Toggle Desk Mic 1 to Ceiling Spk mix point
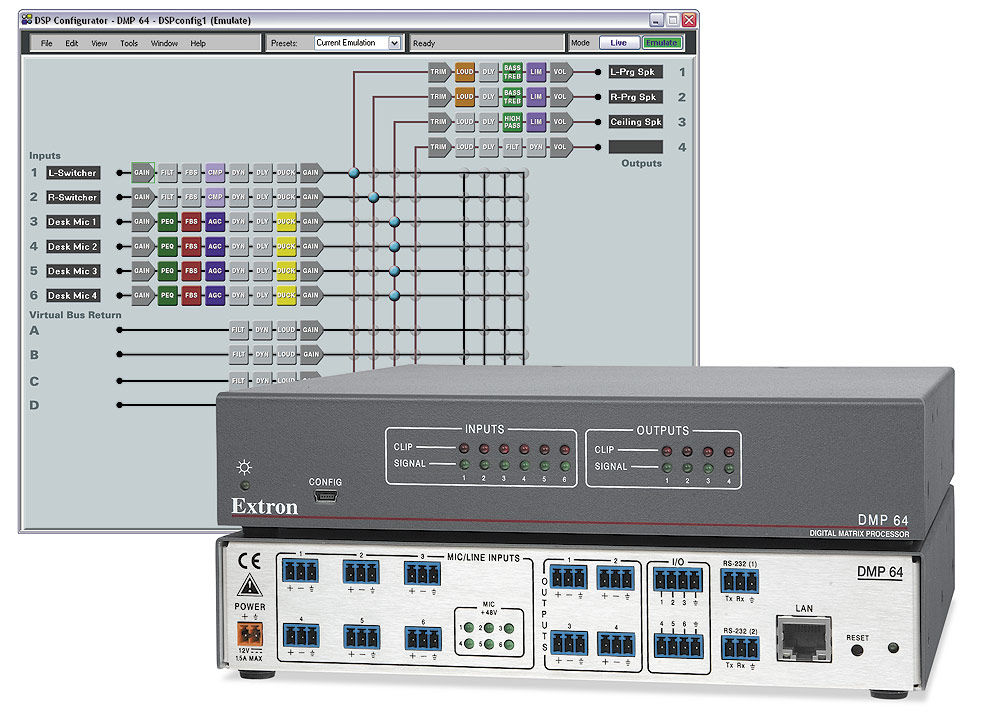1000x727 pixels. (x=395, y=221)
